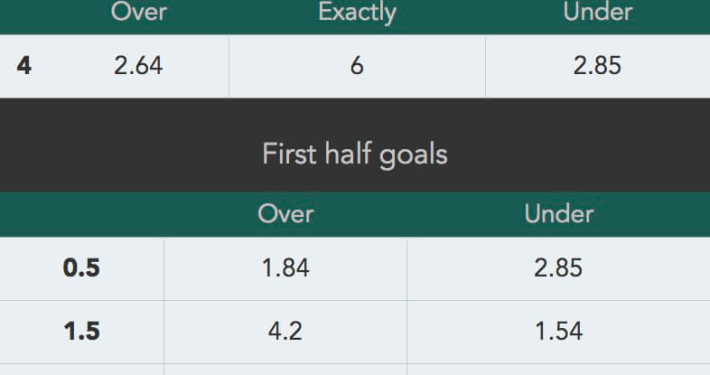Click Over header above the 2.64 odds
710x375 pixels.
pyautogui.click(x=139, y=12)
